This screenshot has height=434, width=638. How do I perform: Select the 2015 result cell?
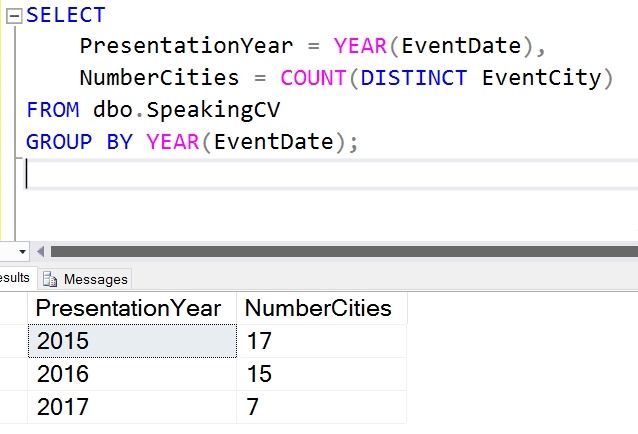[130, 341]
